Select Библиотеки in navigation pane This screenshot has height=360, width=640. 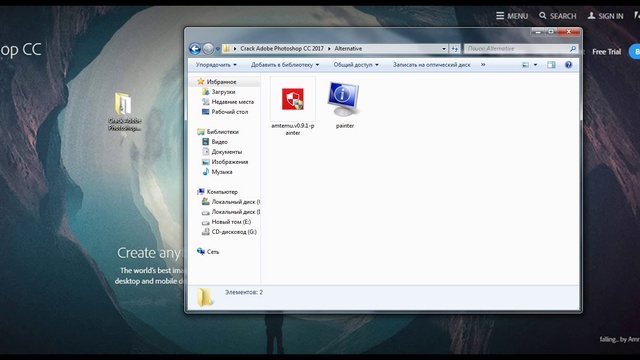(222, 132)
